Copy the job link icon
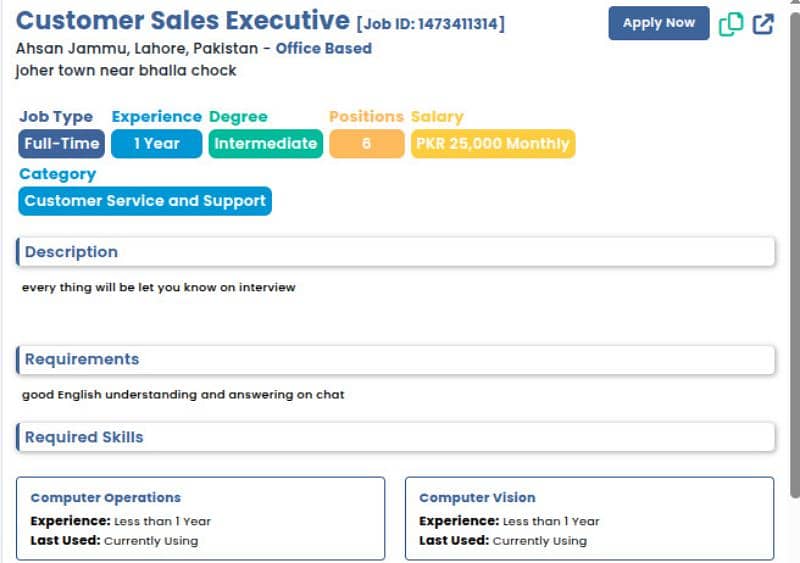Viewport: 800px width, 563px height. coord(731,24)
